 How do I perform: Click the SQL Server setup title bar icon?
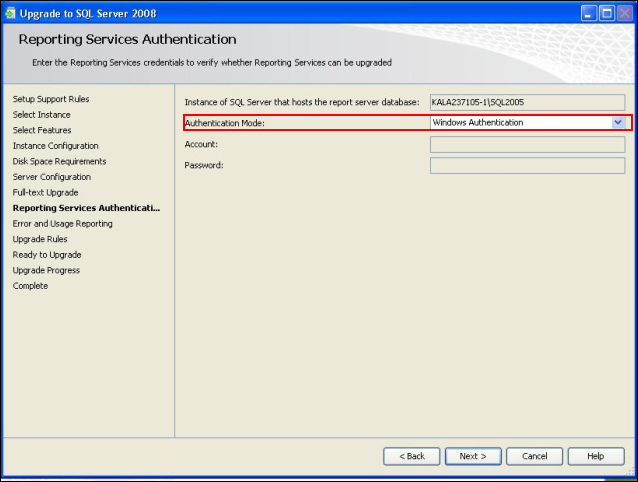[x=10, y=13]
